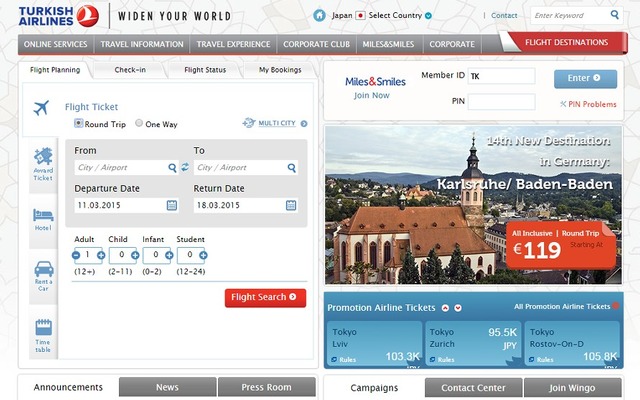Show previous promotion tickets with up arrow
The height and width of the screenshot is (400, 640).
(445, 308)
